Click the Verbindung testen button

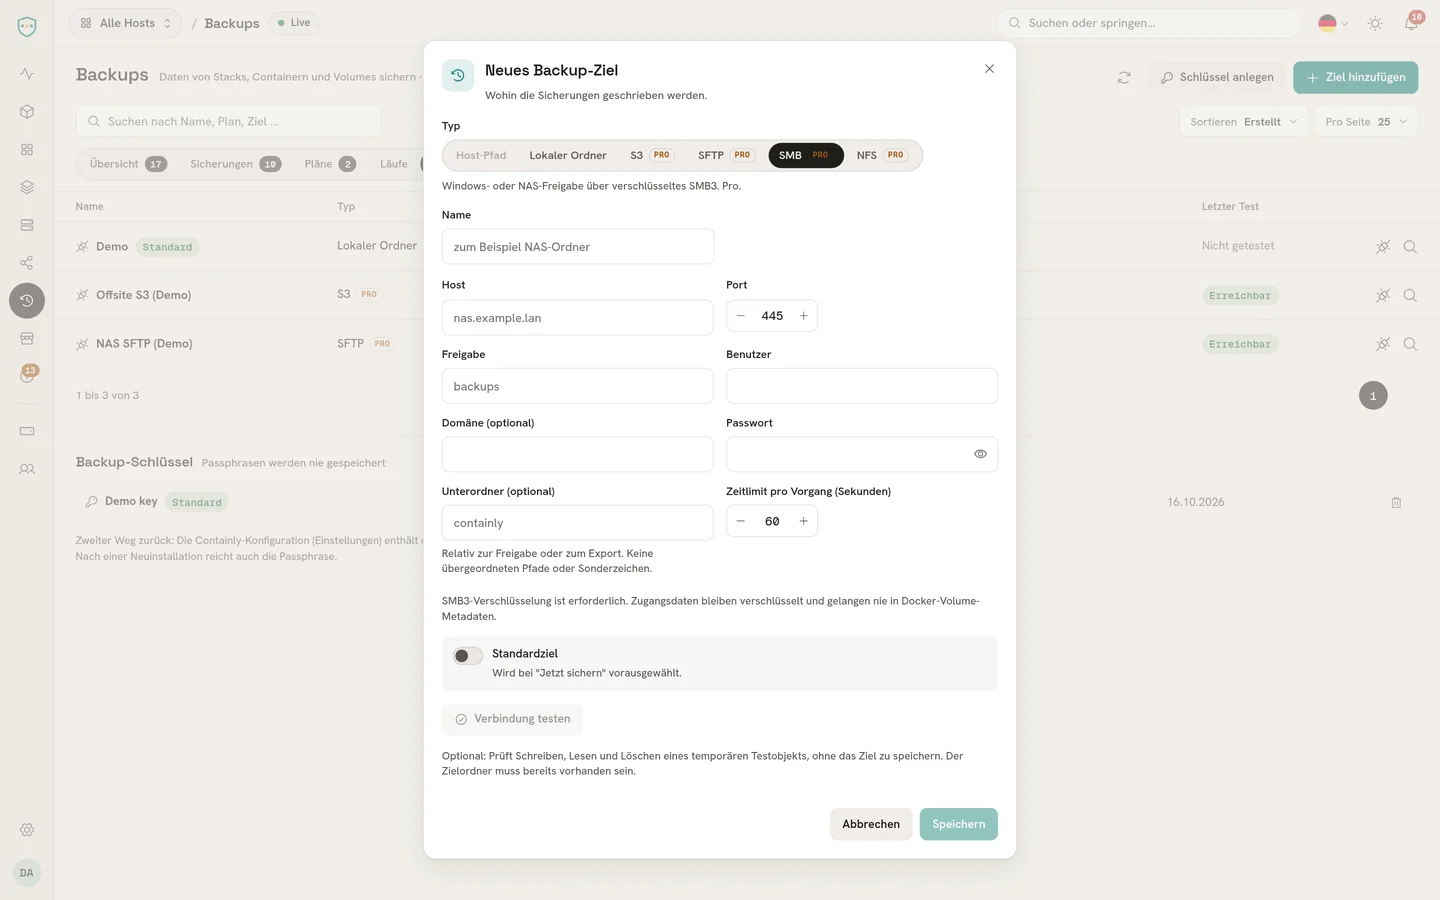(512, 719)
